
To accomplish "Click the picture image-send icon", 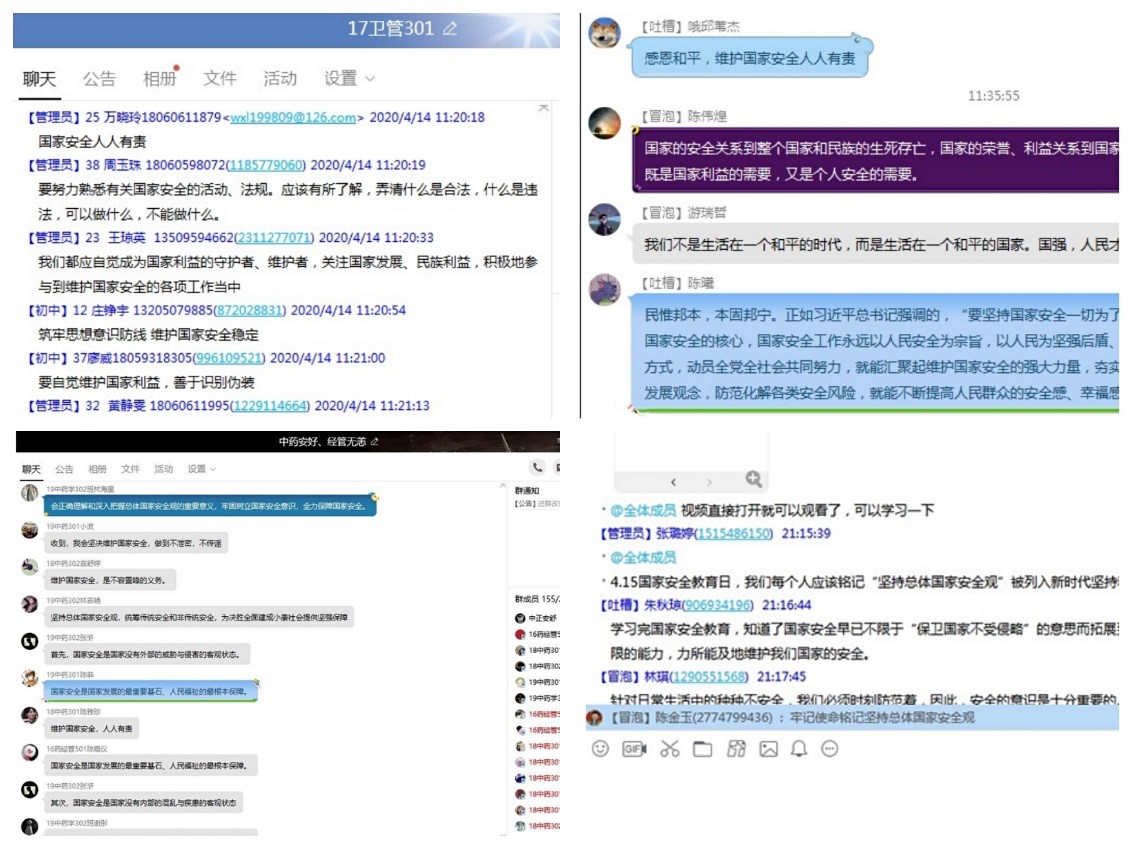I will [x=768, y=748].
